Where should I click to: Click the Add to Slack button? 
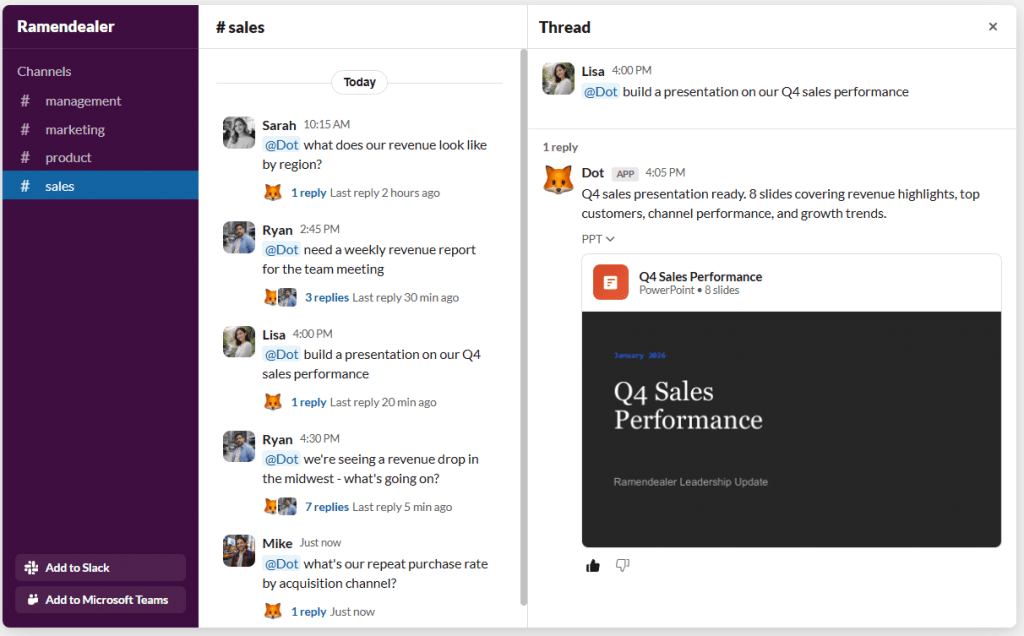tap(101, 567)
